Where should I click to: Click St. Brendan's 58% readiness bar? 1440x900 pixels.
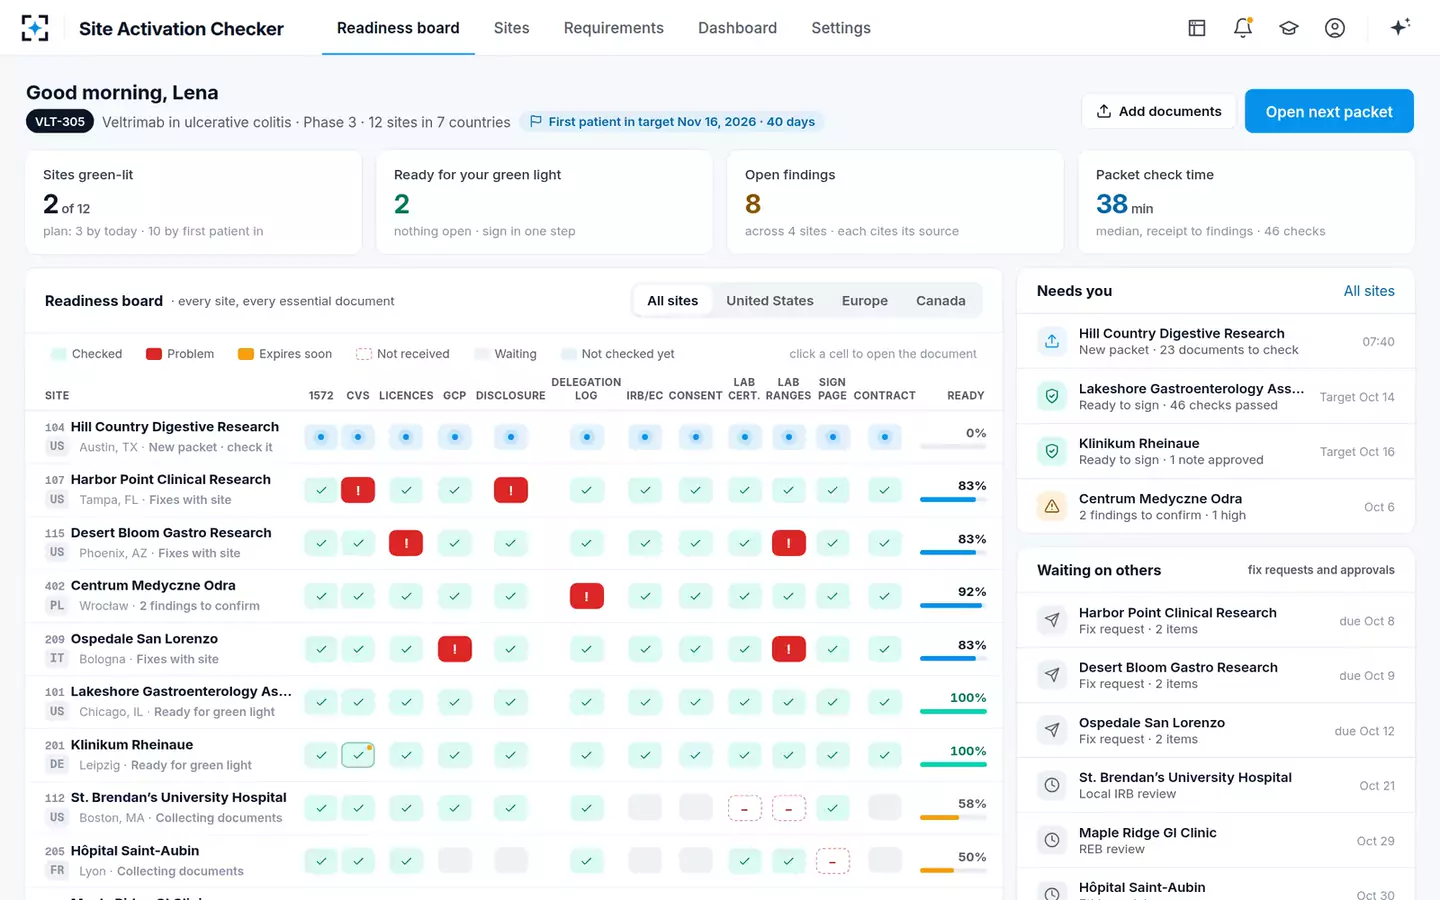[x=953, y=817]
